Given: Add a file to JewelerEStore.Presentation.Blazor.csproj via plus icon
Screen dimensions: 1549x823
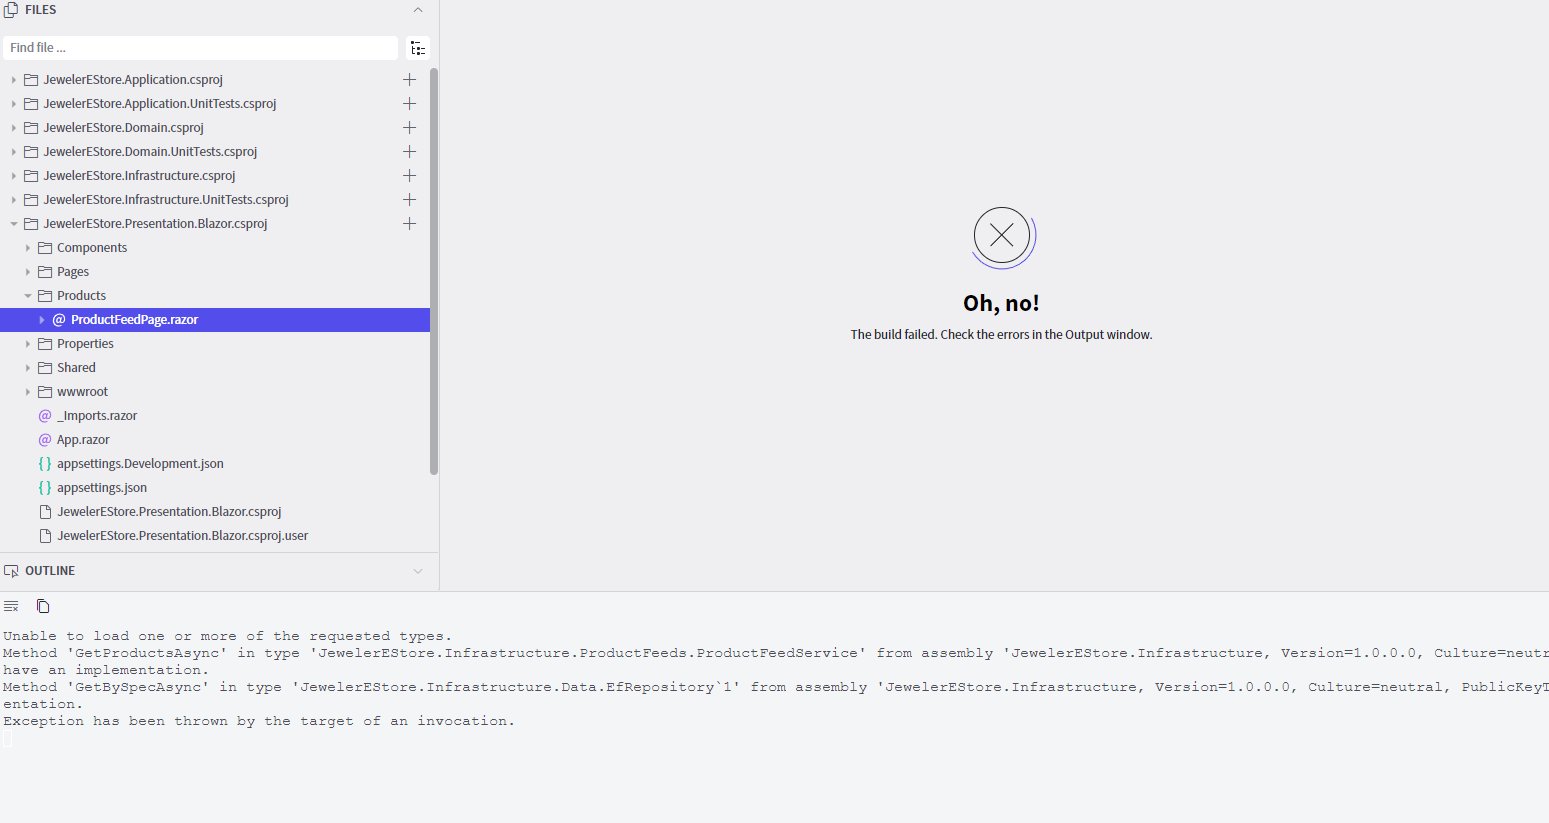Looking at the screenshot, I should tap(409, 223).
